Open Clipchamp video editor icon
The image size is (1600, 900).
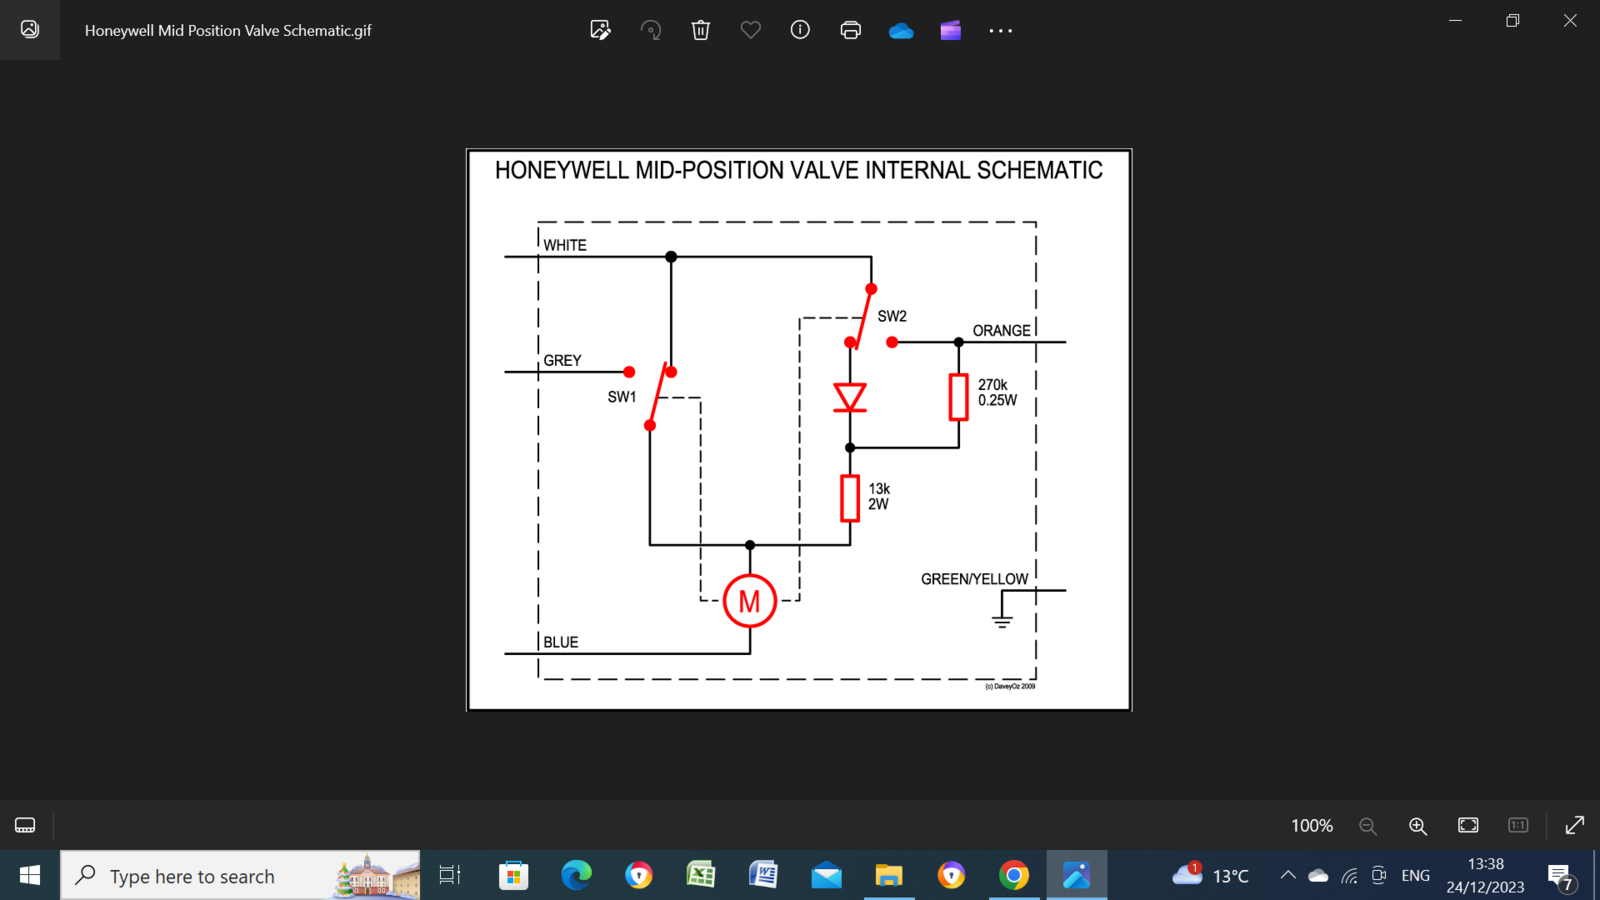coord(951,30)
